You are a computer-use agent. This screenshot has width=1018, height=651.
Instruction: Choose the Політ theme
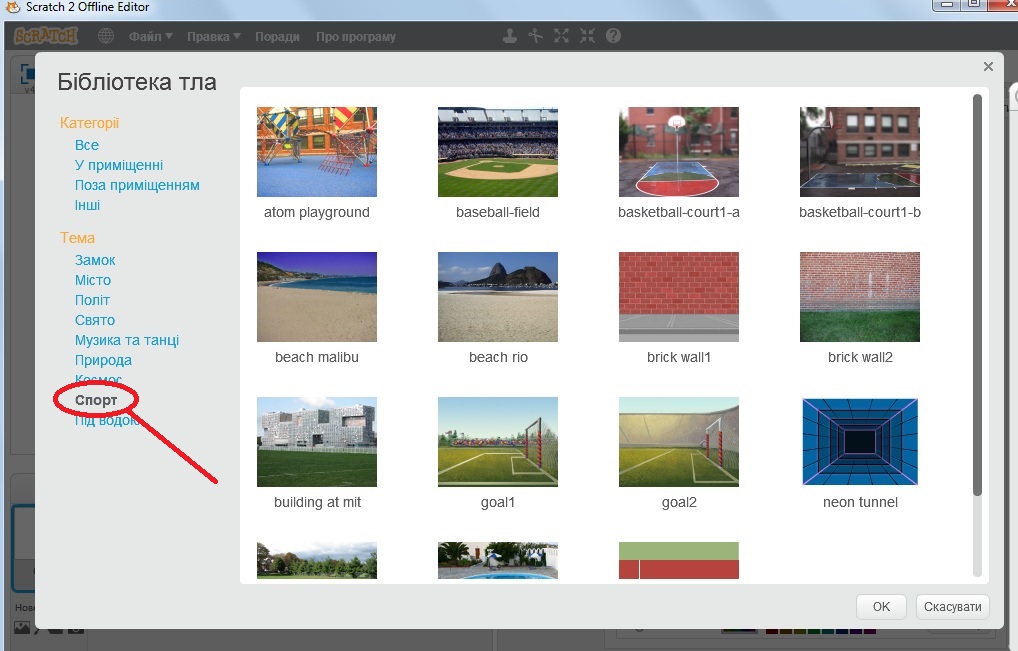92,301
